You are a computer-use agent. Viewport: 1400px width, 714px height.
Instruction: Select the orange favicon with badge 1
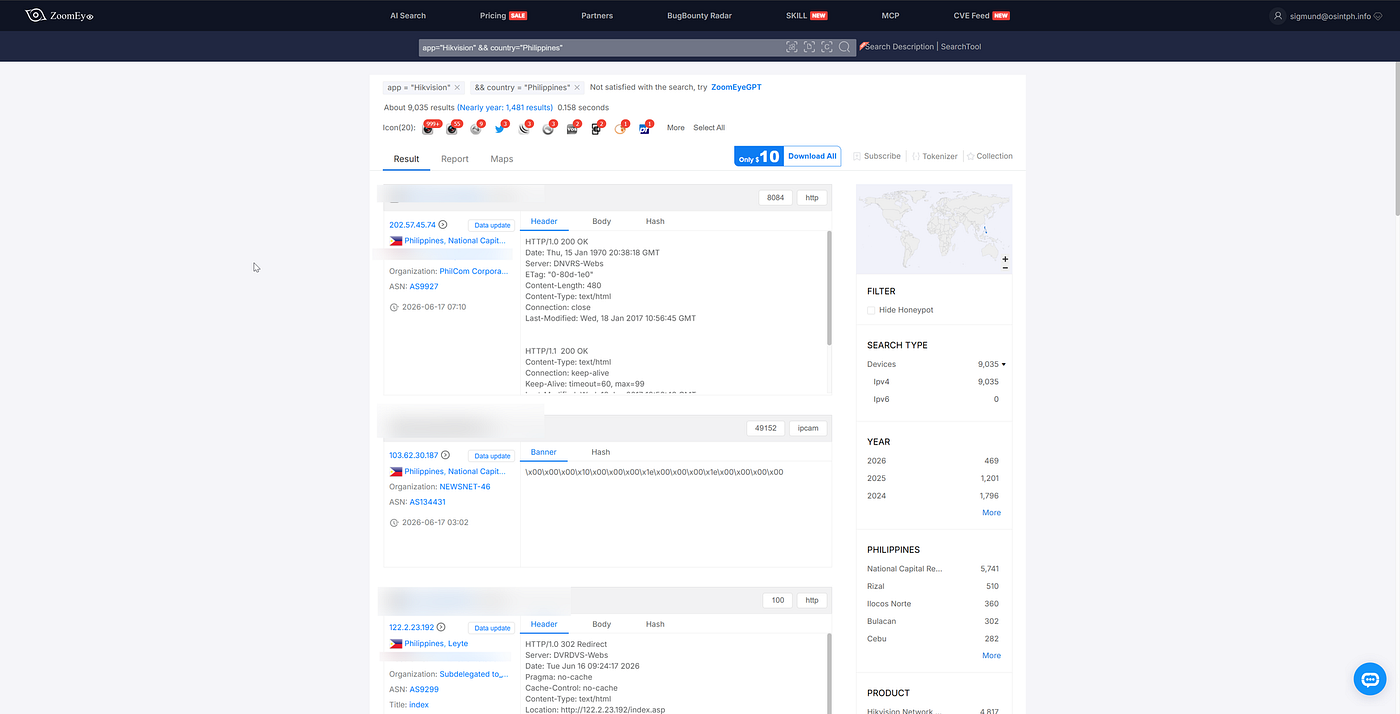coord(620,129)
